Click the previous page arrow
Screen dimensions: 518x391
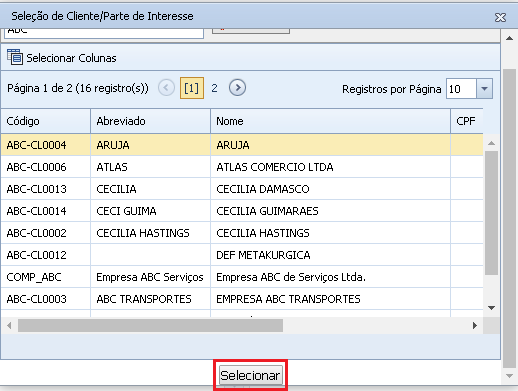coord(166,88)
